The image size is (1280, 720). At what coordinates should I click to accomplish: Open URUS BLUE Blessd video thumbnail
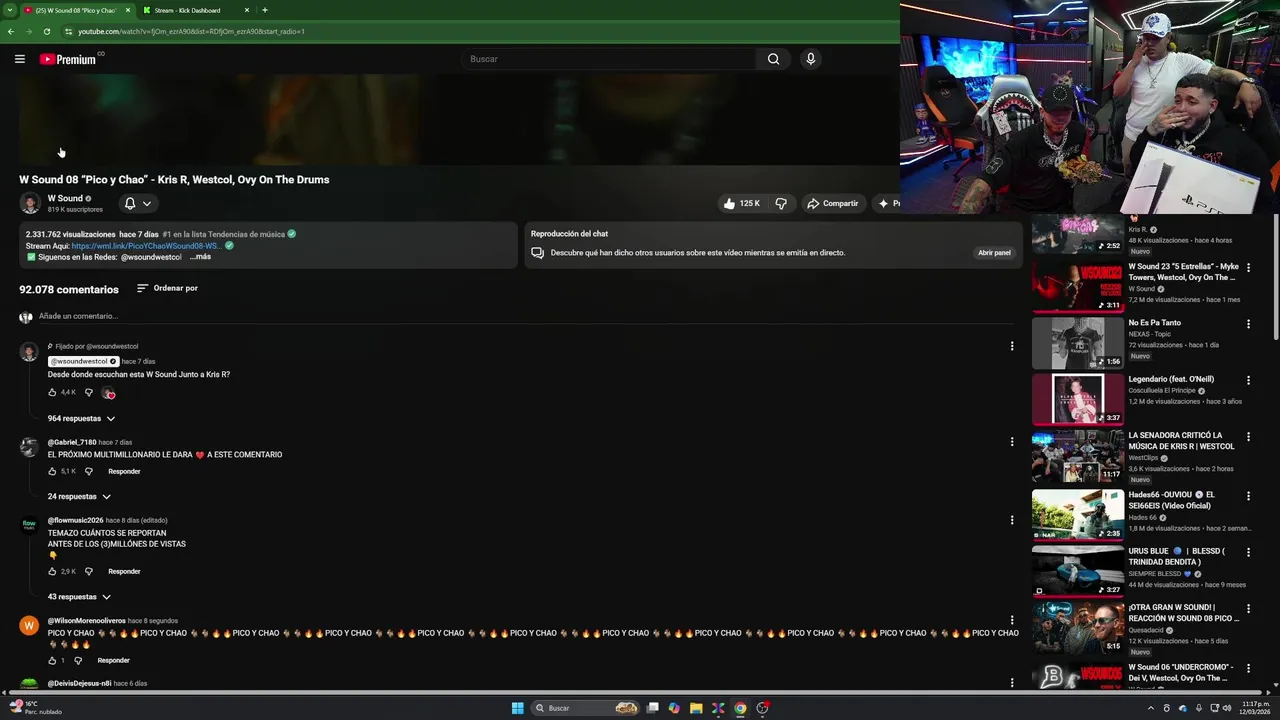(x=1078, y=572)
